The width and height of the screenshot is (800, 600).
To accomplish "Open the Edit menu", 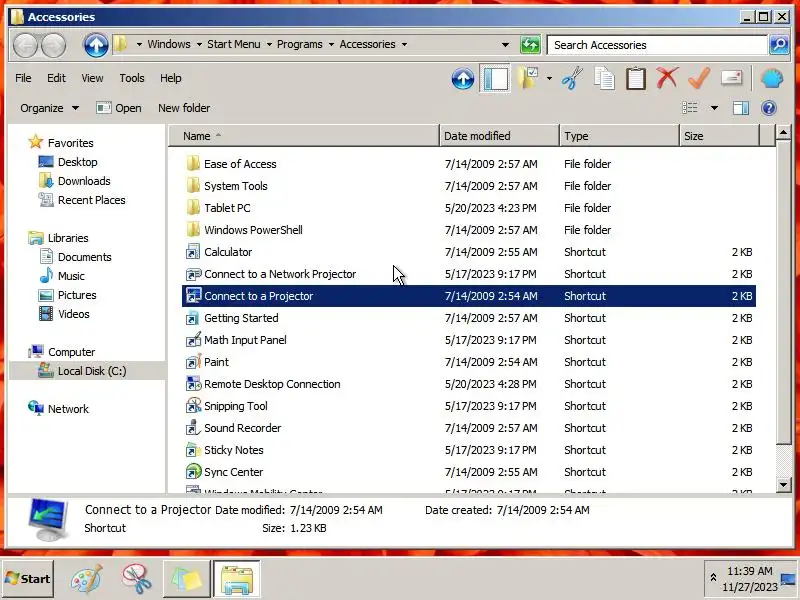I will tap(56, 78).
